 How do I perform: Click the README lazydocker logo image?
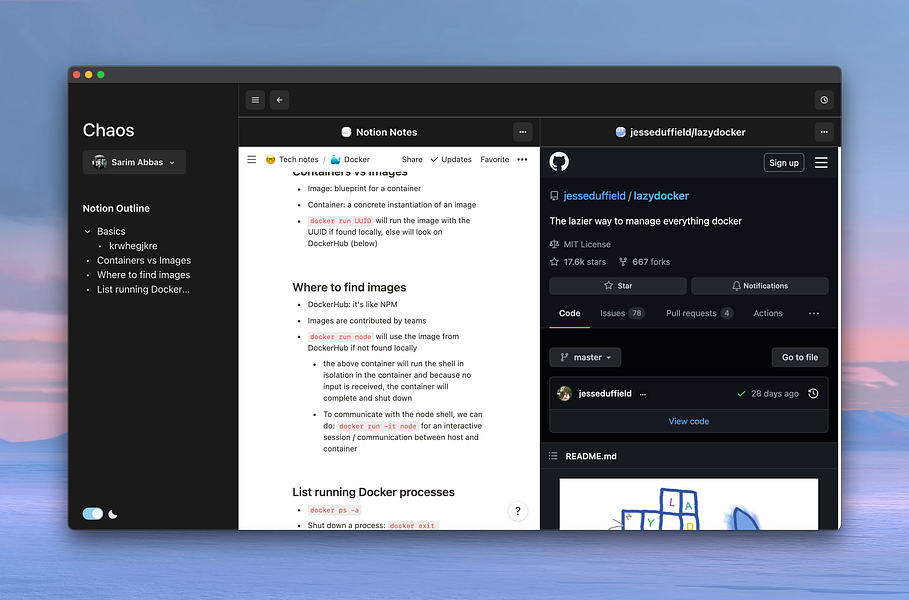[x=689, y=504]
